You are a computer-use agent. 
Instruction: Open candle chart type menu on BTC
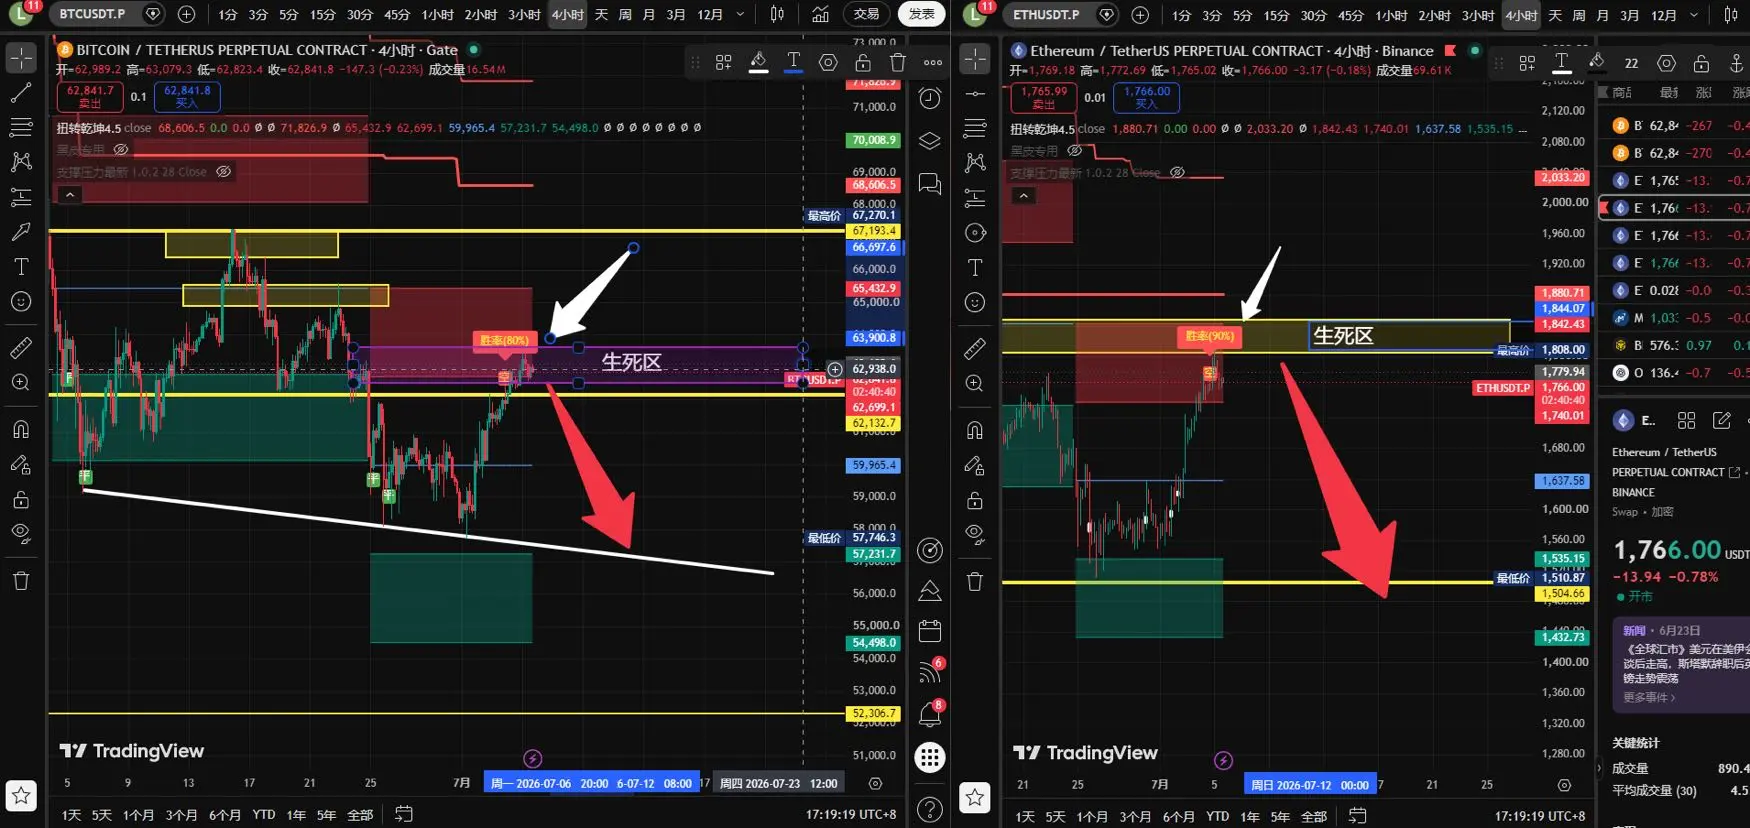[x=777, y=14]
